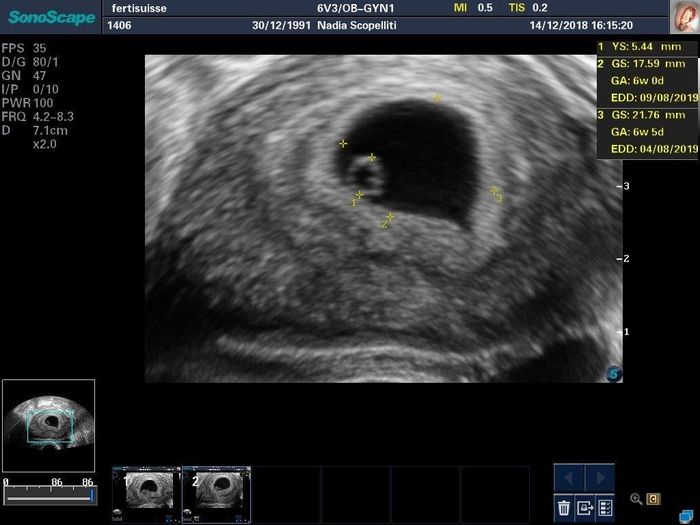Go to previous image with left arrow
The image size is (700, 525).
[x=570, y=478]
